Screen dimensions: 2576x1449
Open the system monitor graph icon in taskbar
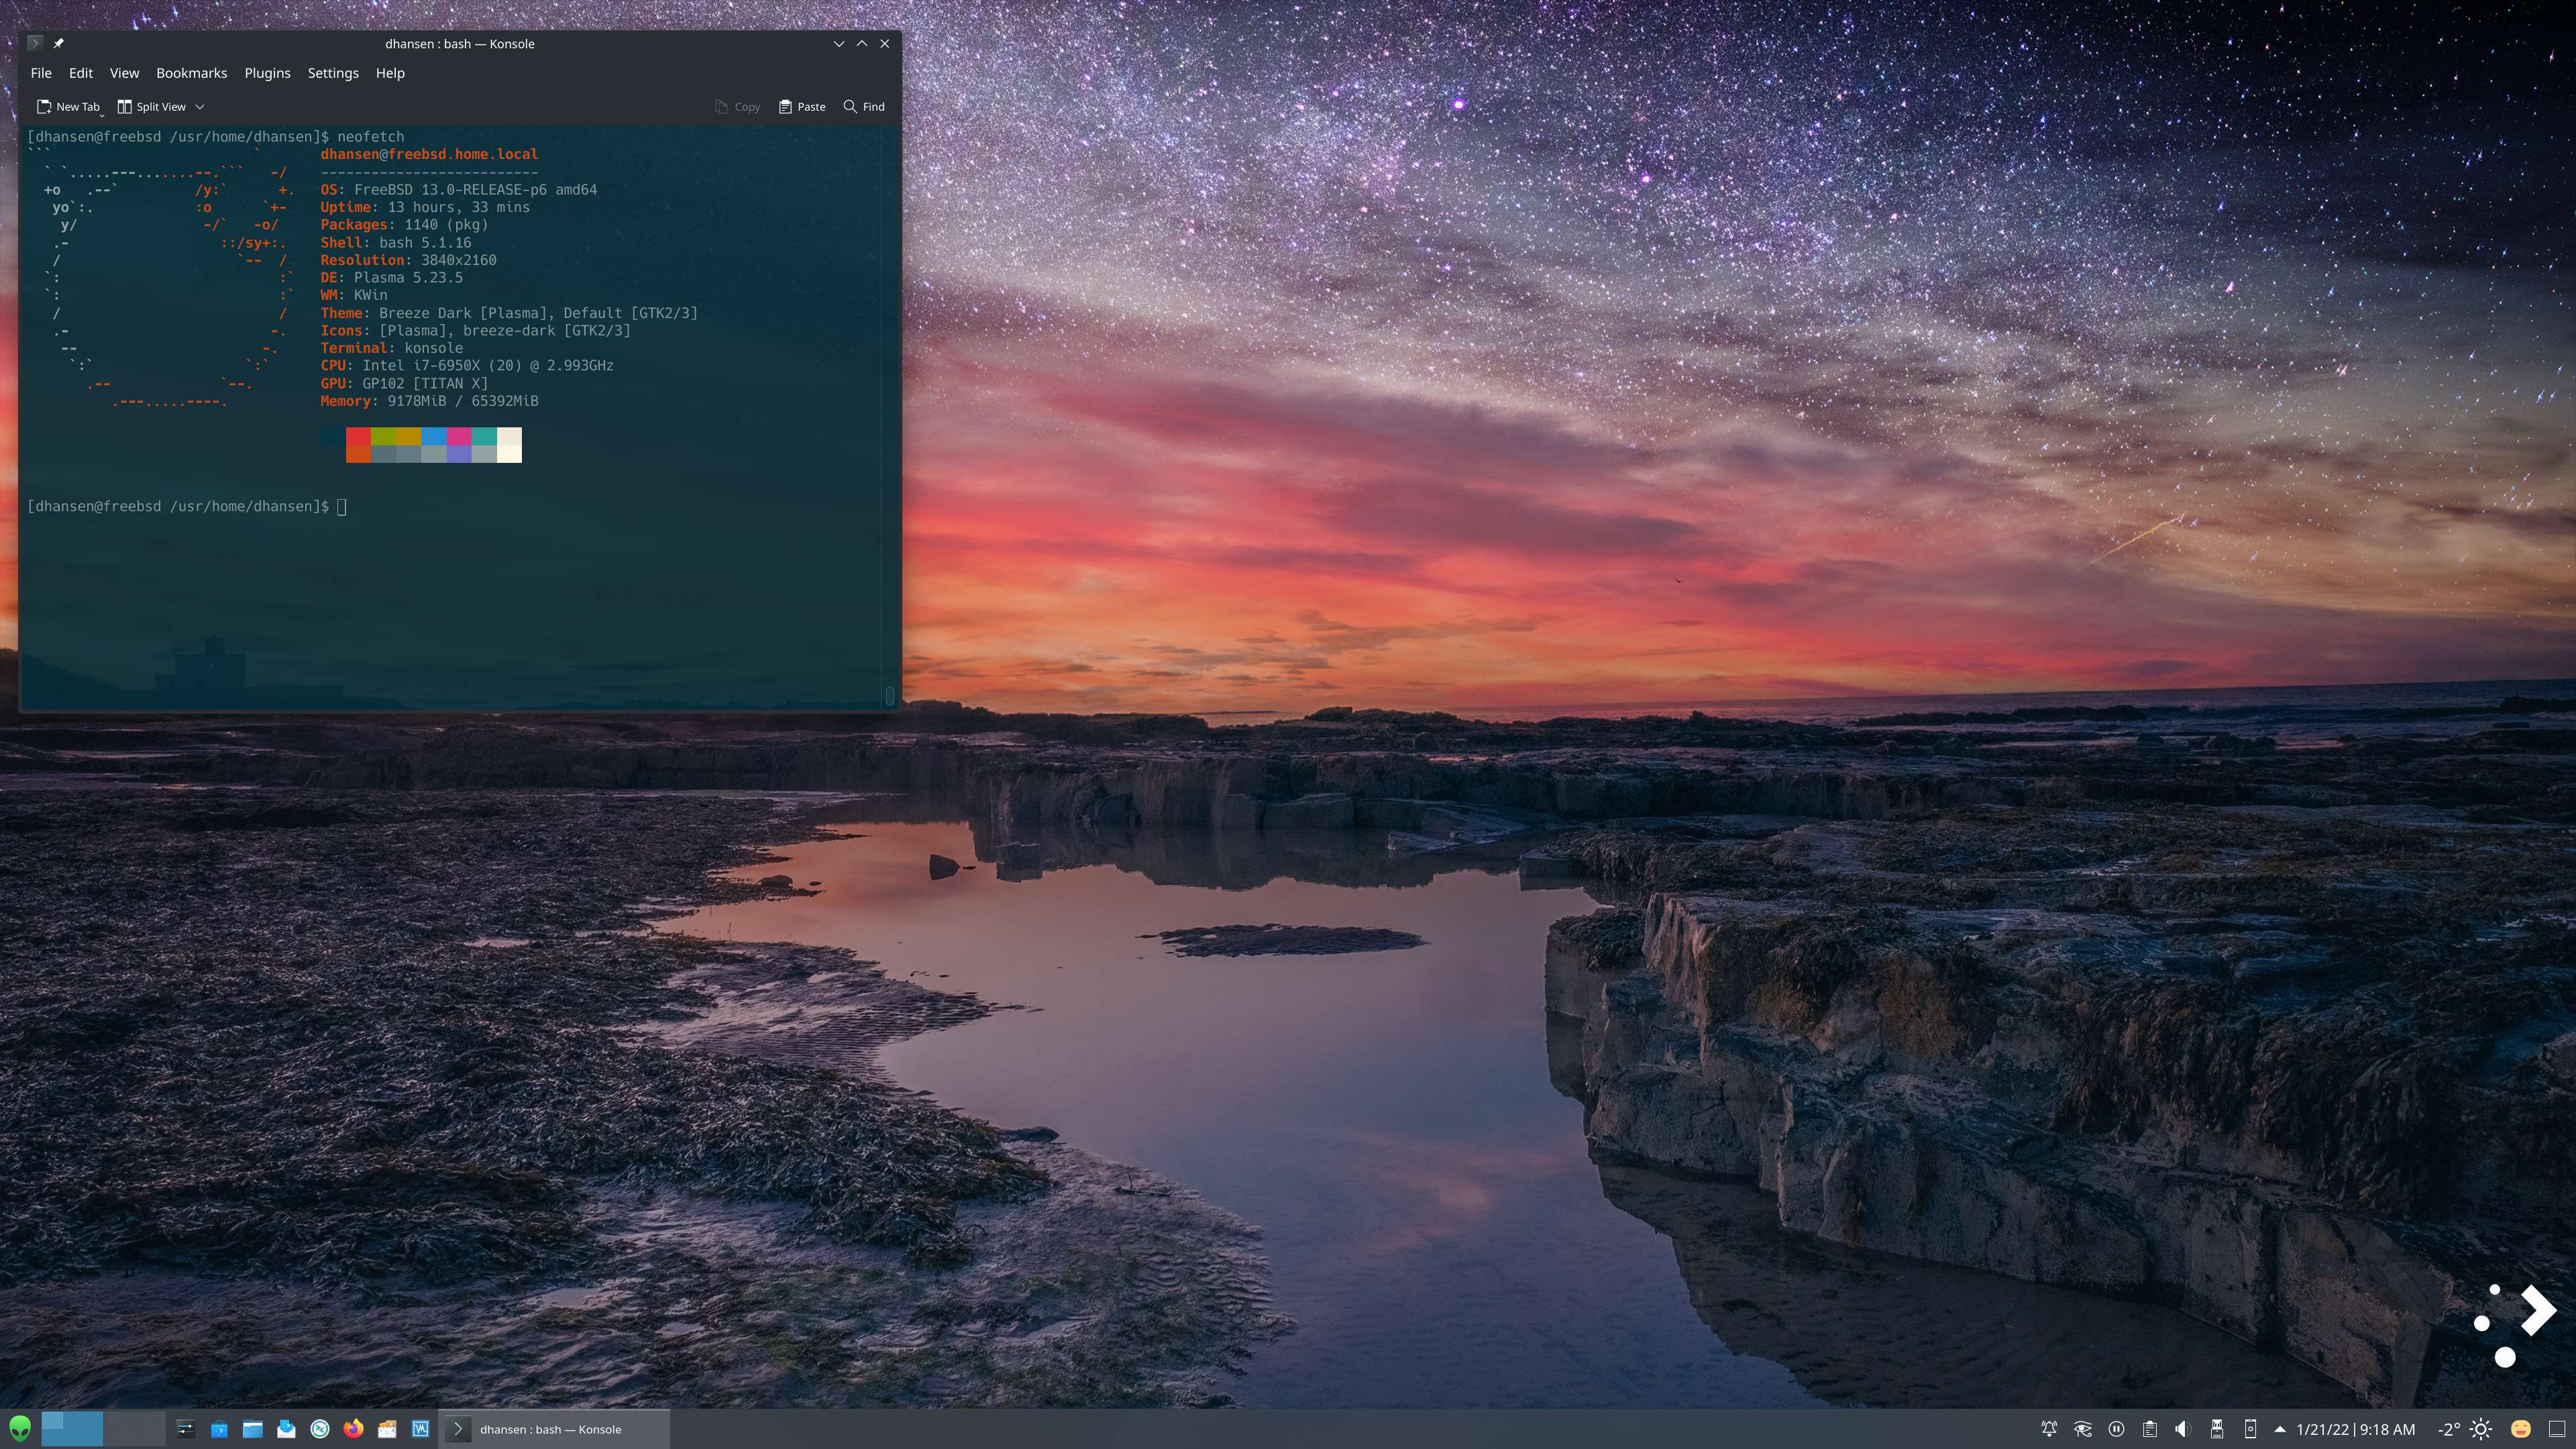click(x=421, y=1429)
